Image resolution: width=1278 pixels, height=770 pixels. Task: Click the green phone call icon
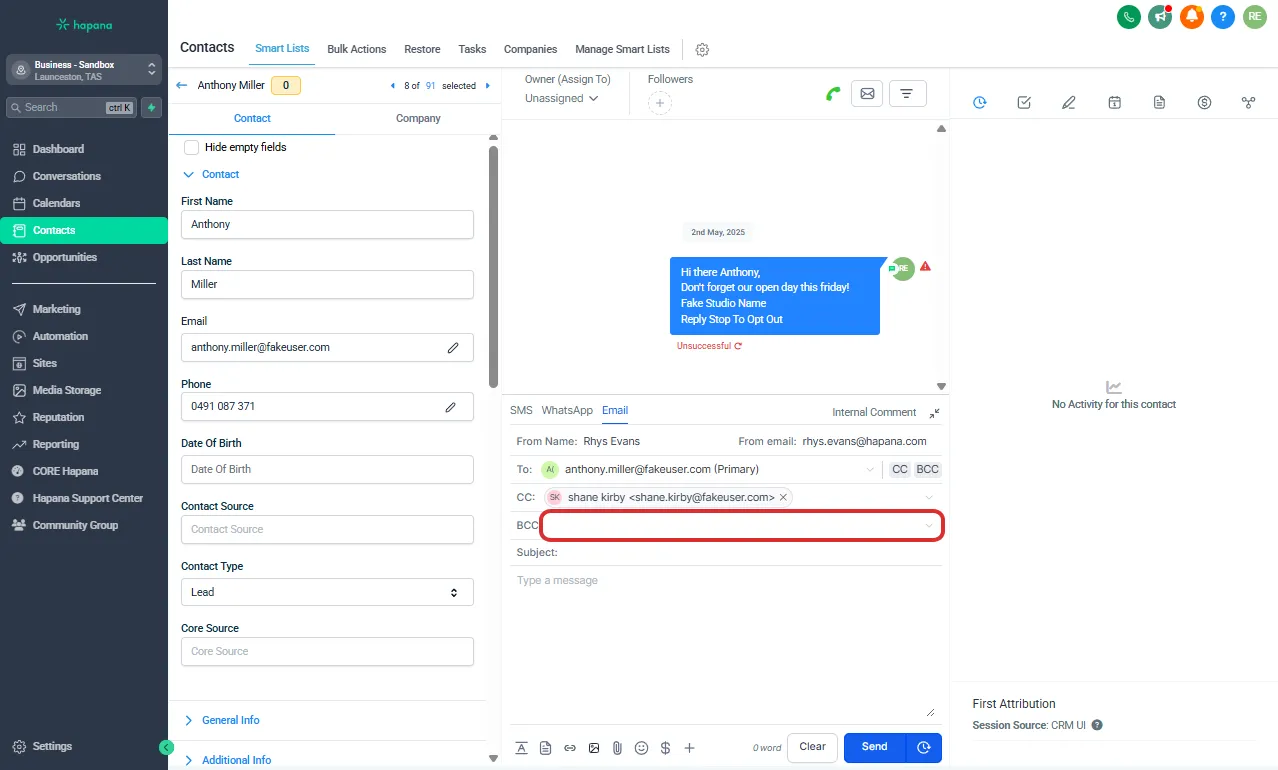click(x=833, y=94)
